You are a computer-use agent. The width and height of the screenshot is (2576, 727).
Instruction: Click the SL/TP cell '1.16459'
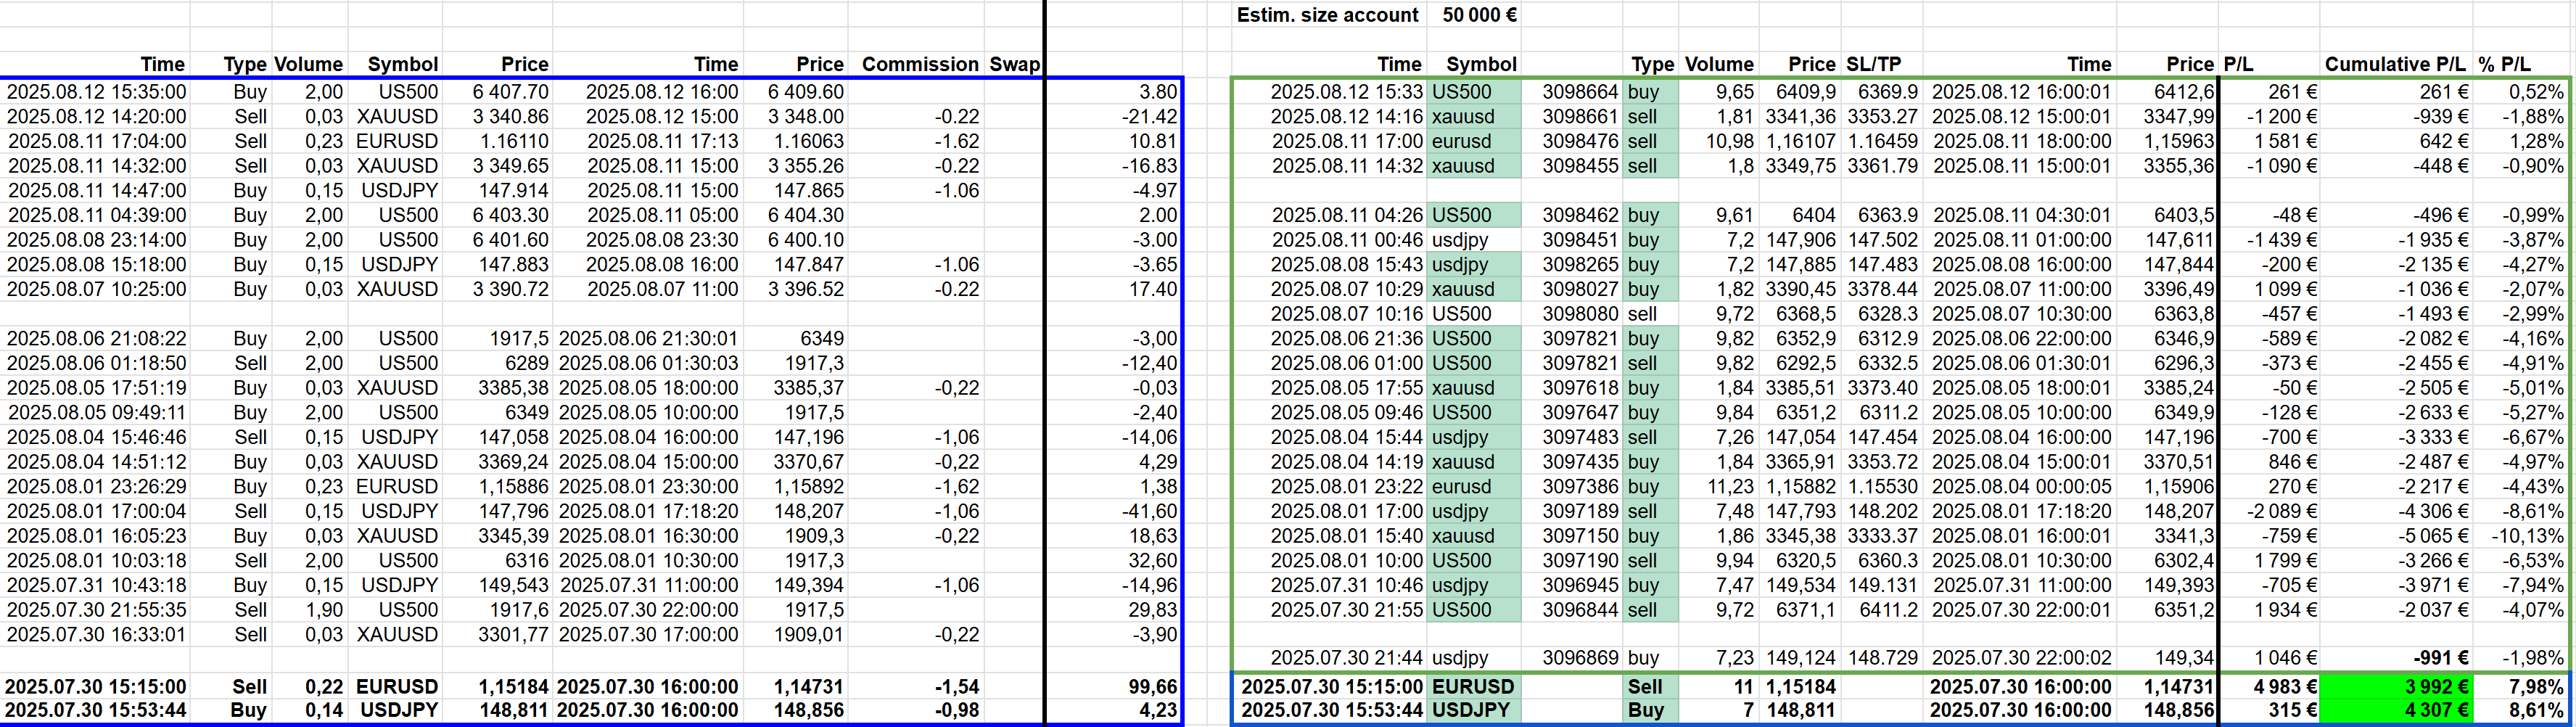[1883, 141]
